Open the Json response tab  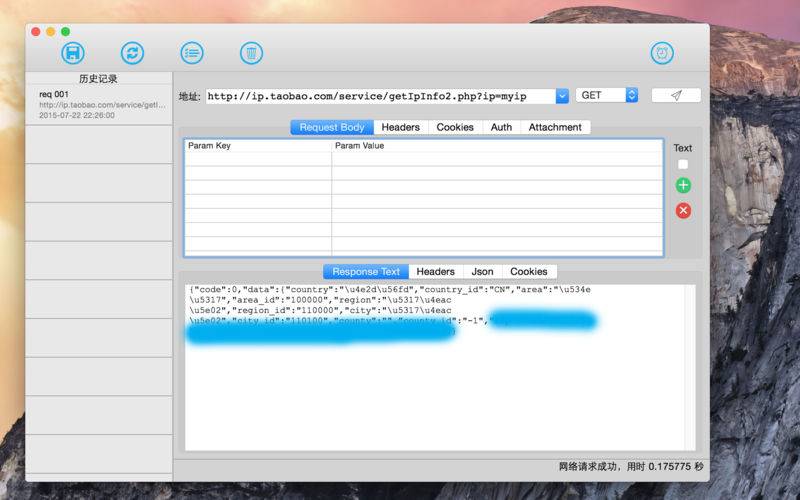[482, 271]
